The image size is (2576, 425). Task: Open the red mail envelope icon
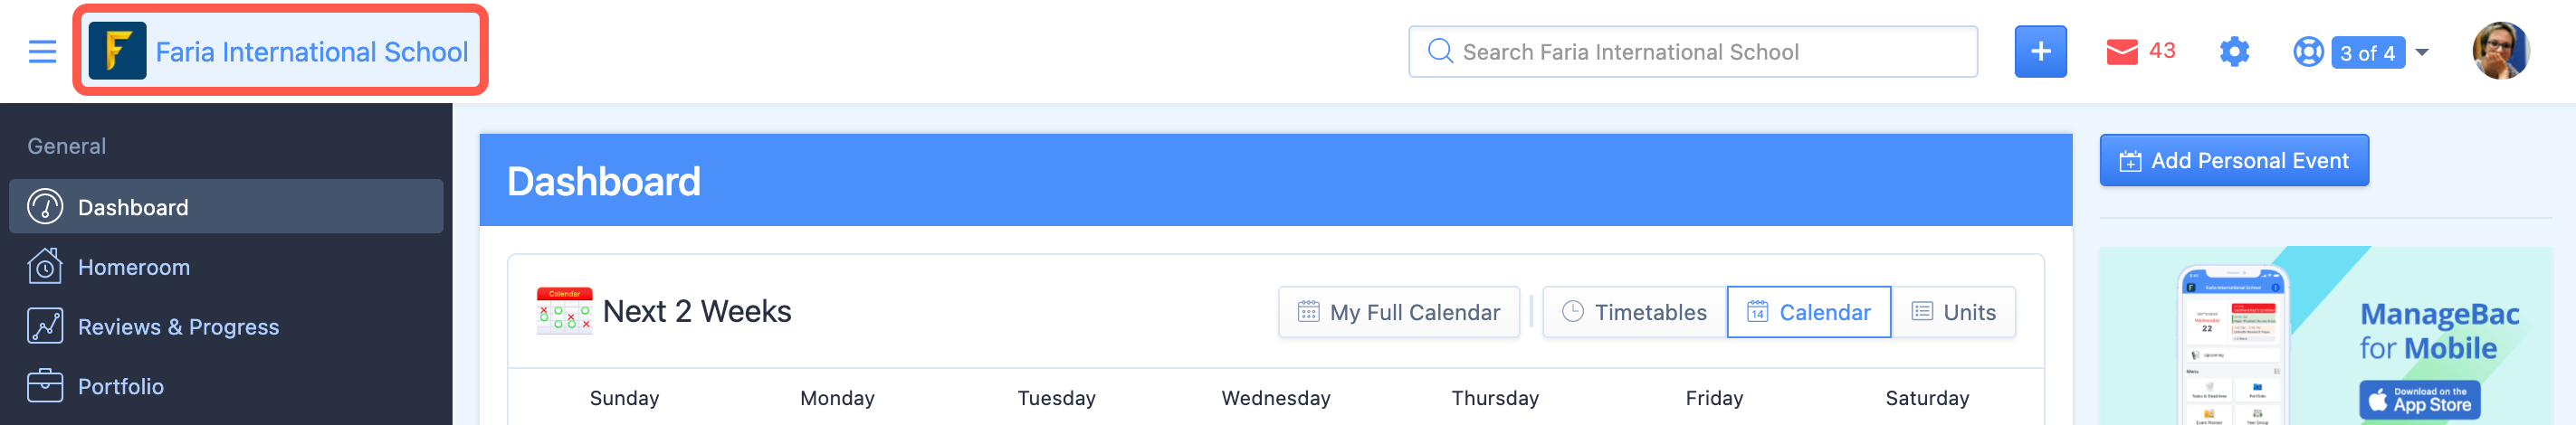2121,51
